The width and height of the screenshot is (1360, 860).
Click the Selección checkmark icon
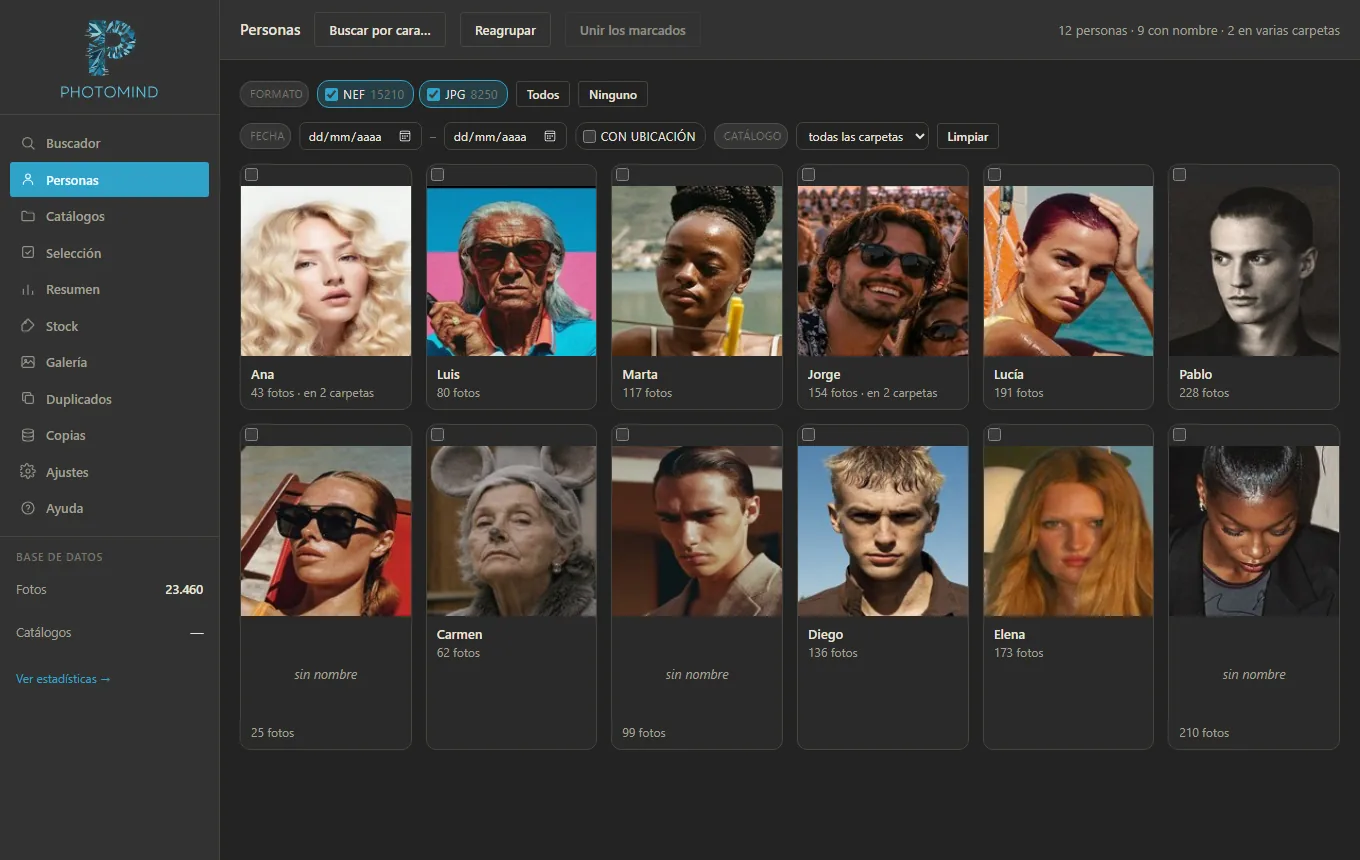pyautogui.click(x=28, y=253)
